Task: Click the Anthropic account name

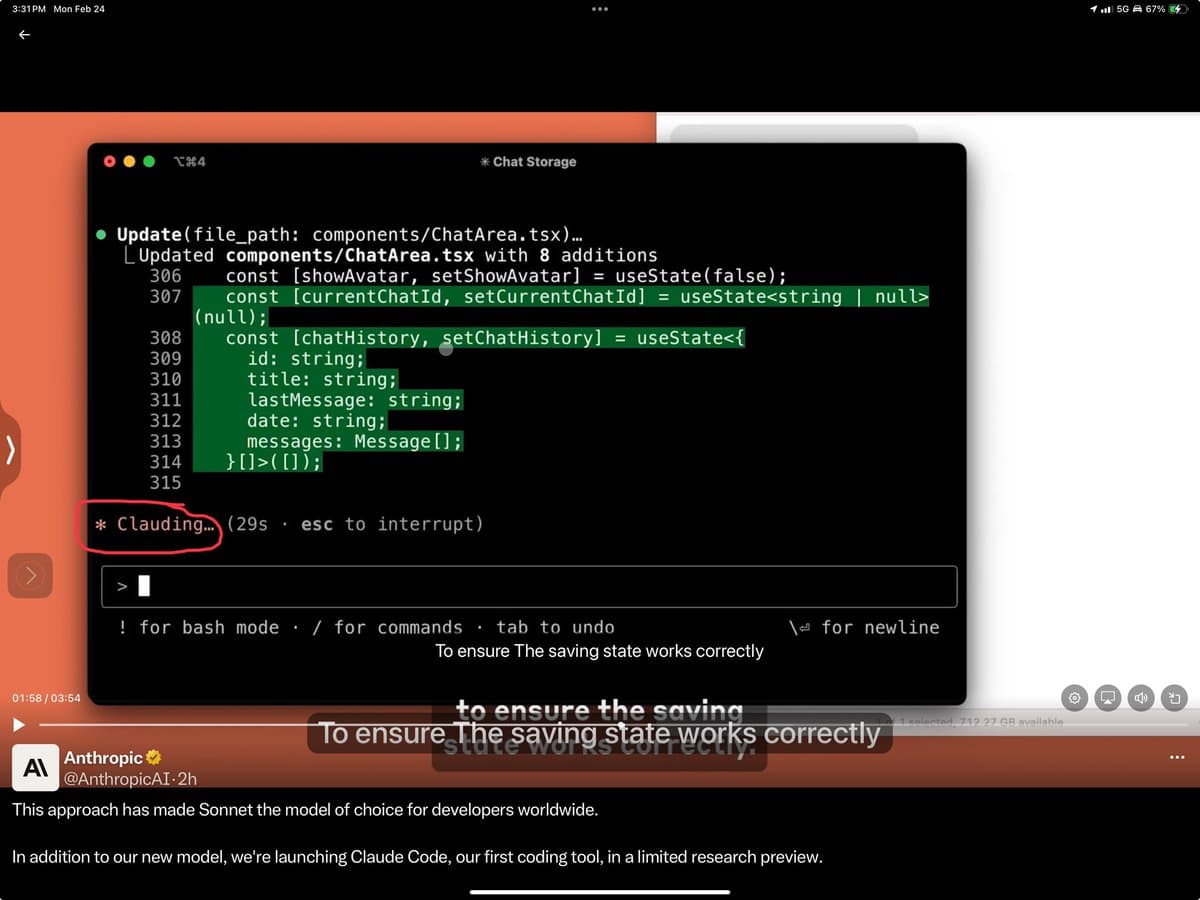Action: [103, 757]
